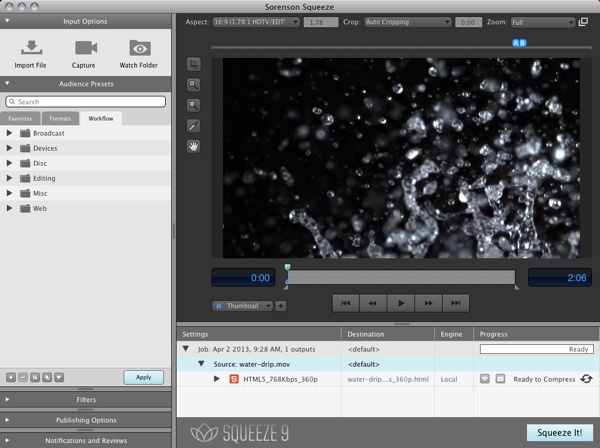
Task: Switch to the Favorites presets tab
Action: [21, 118]
